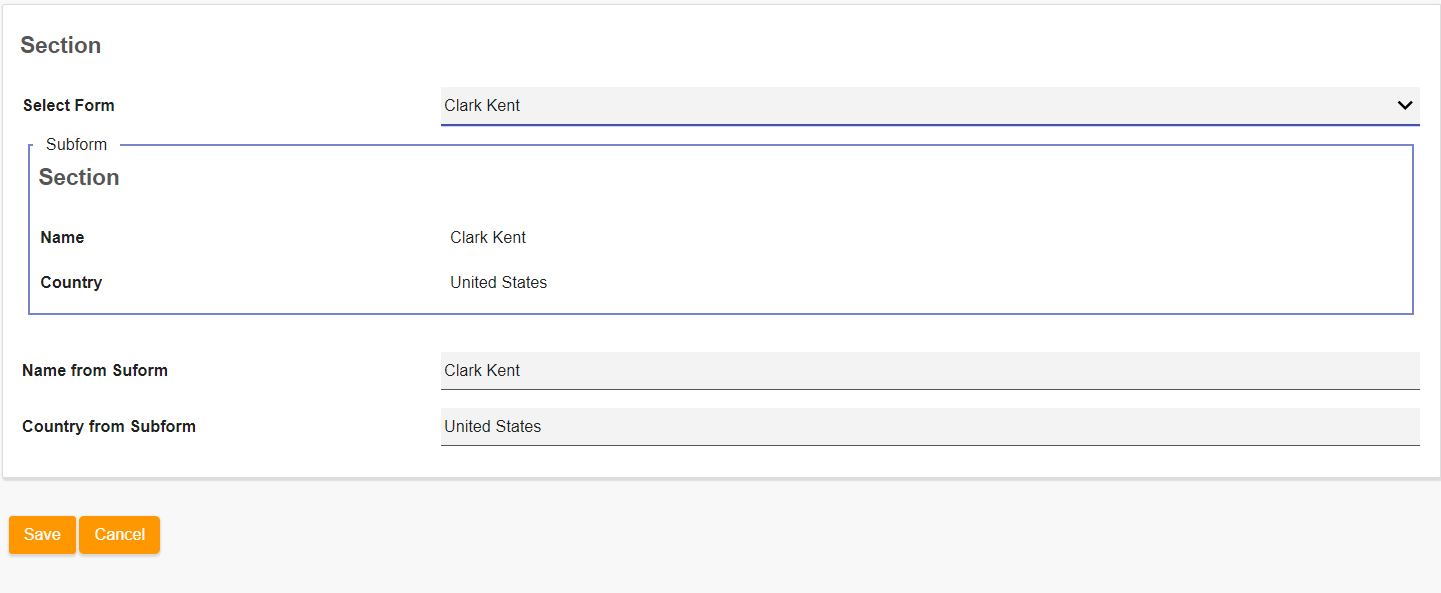Expand the Select Form dropdown arrow
Image resolution: width=1441 pixels, height=593 pixels.
click(x=1404, y=105)
